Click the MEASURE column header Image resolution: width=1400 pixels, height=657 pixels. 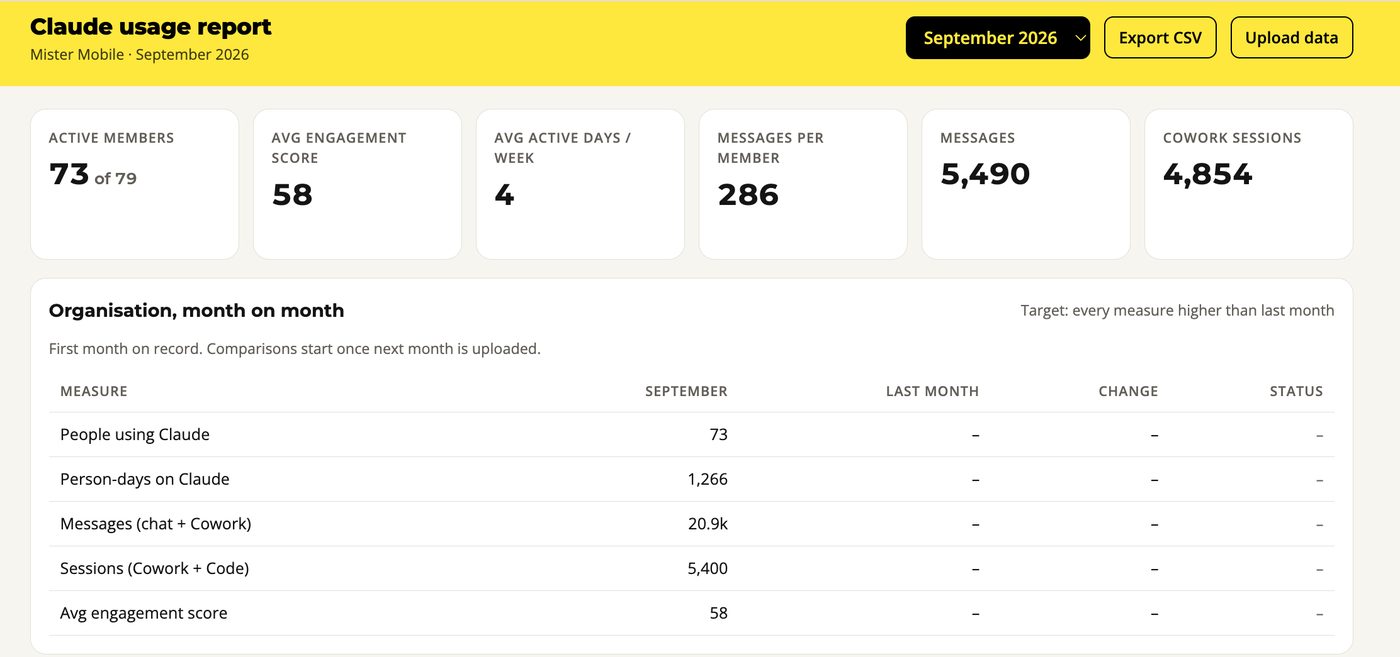pos(94,391)
